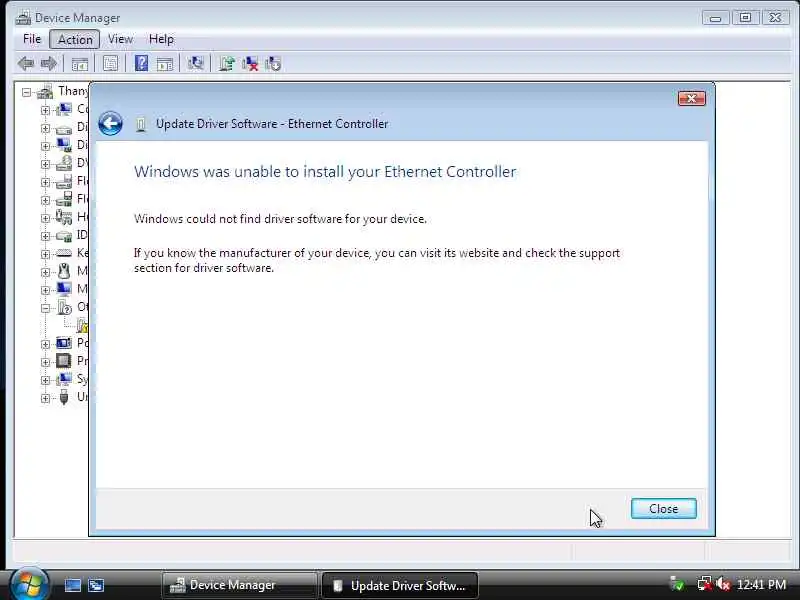Click 'Windows was unable to install' heading text
This screenshot has width=800, height=600.
(x=325, y=172)
